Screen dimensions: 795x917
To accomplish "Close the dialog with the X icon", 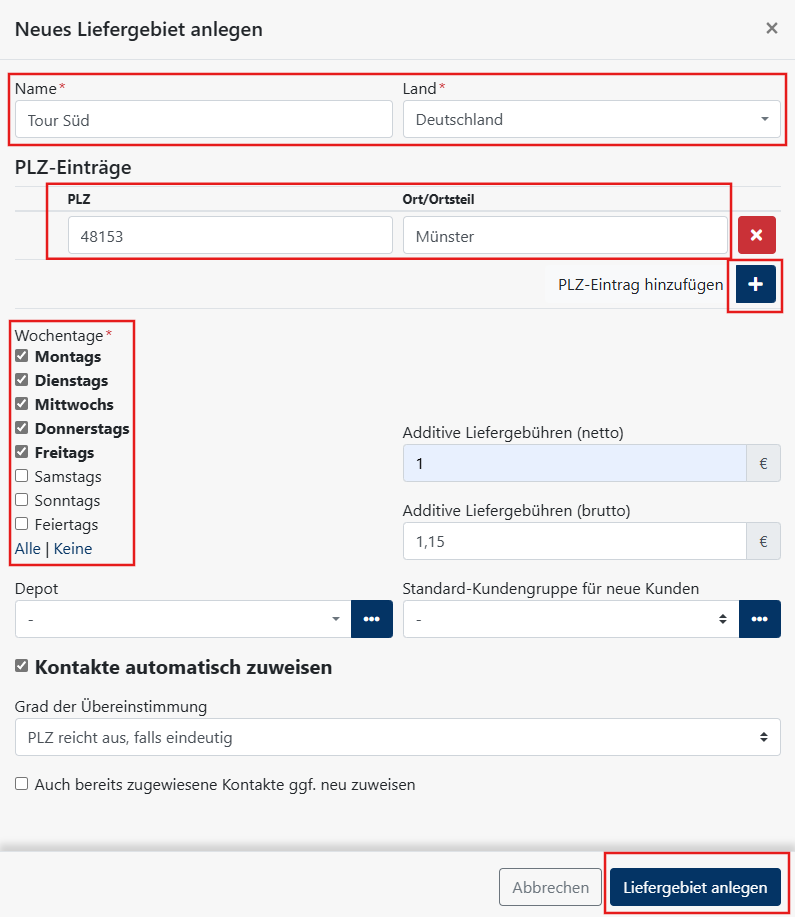I will (771, 29).
